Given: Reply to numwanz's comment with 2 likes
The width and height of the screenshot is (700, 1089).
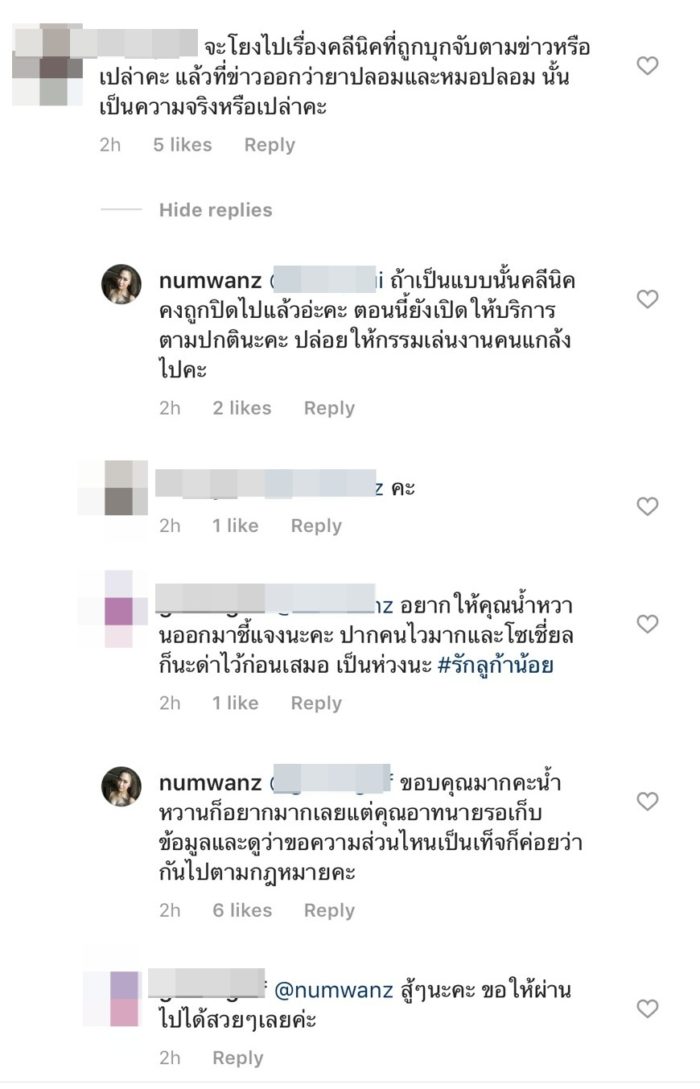Looking at the screenshot, I should click(329, 408).
